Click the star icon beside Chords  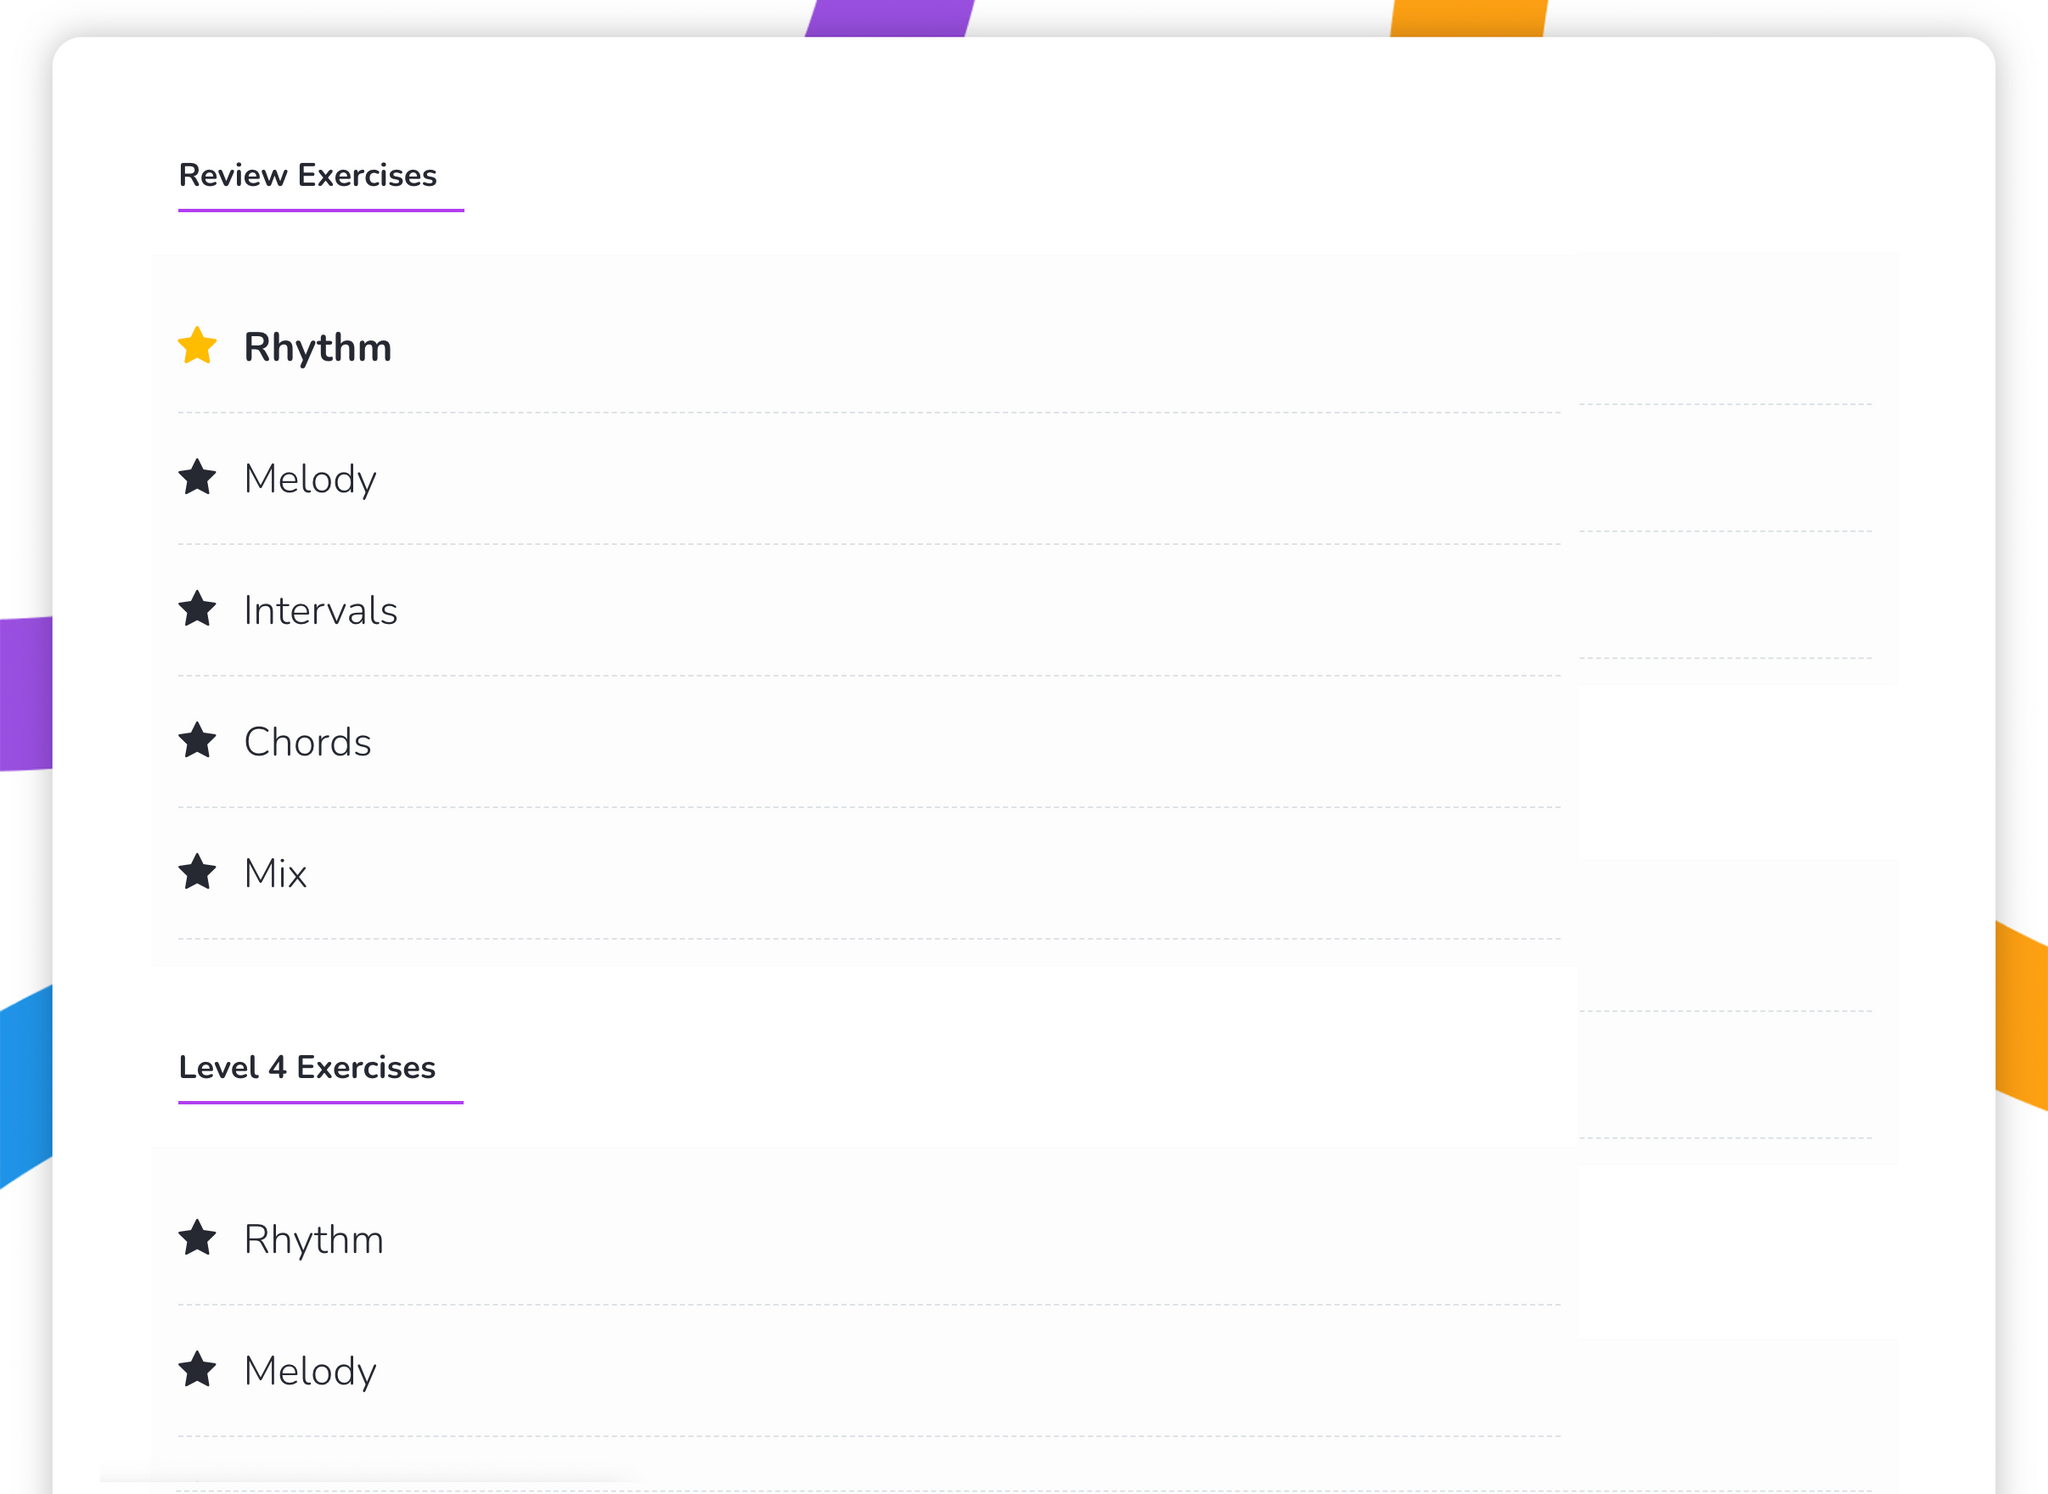197,741
